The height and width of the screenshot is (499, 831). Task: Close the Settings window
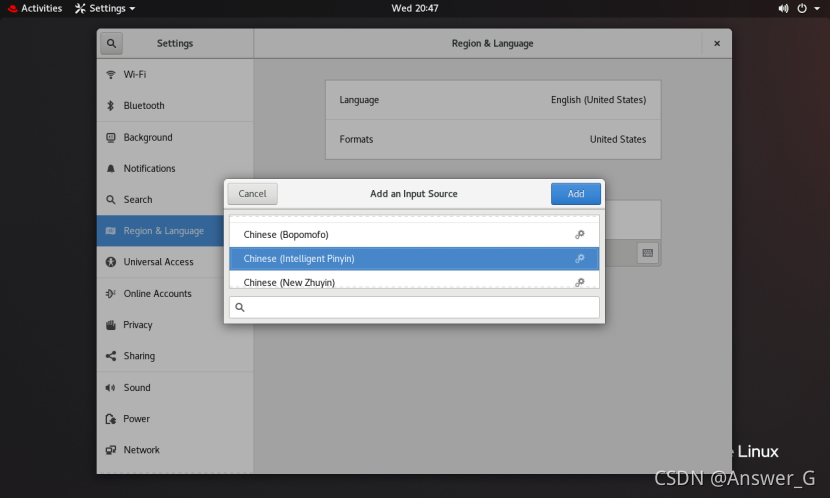coord(717,43)
